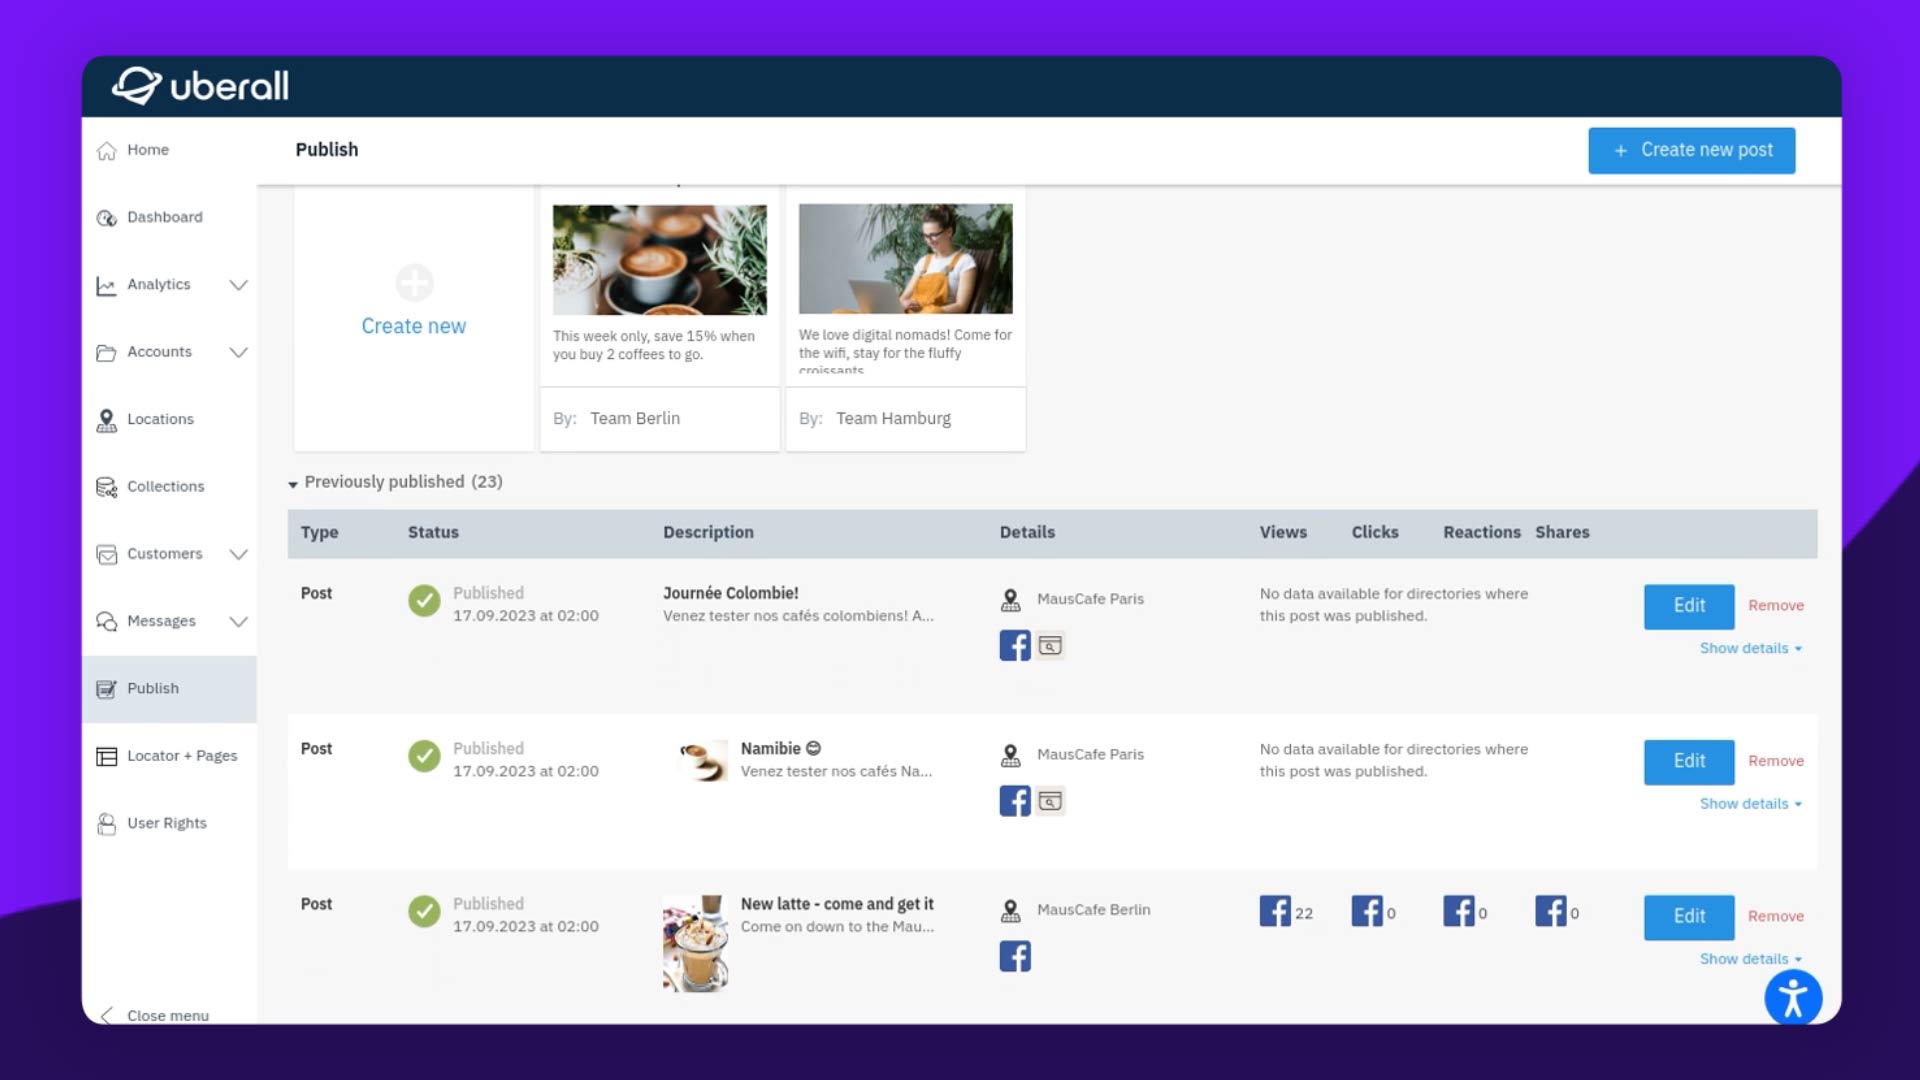This screenshot has height=1080, width=1920.
Task: Show details for Journée Colombie post
Action: click(x=1749, y=648)
